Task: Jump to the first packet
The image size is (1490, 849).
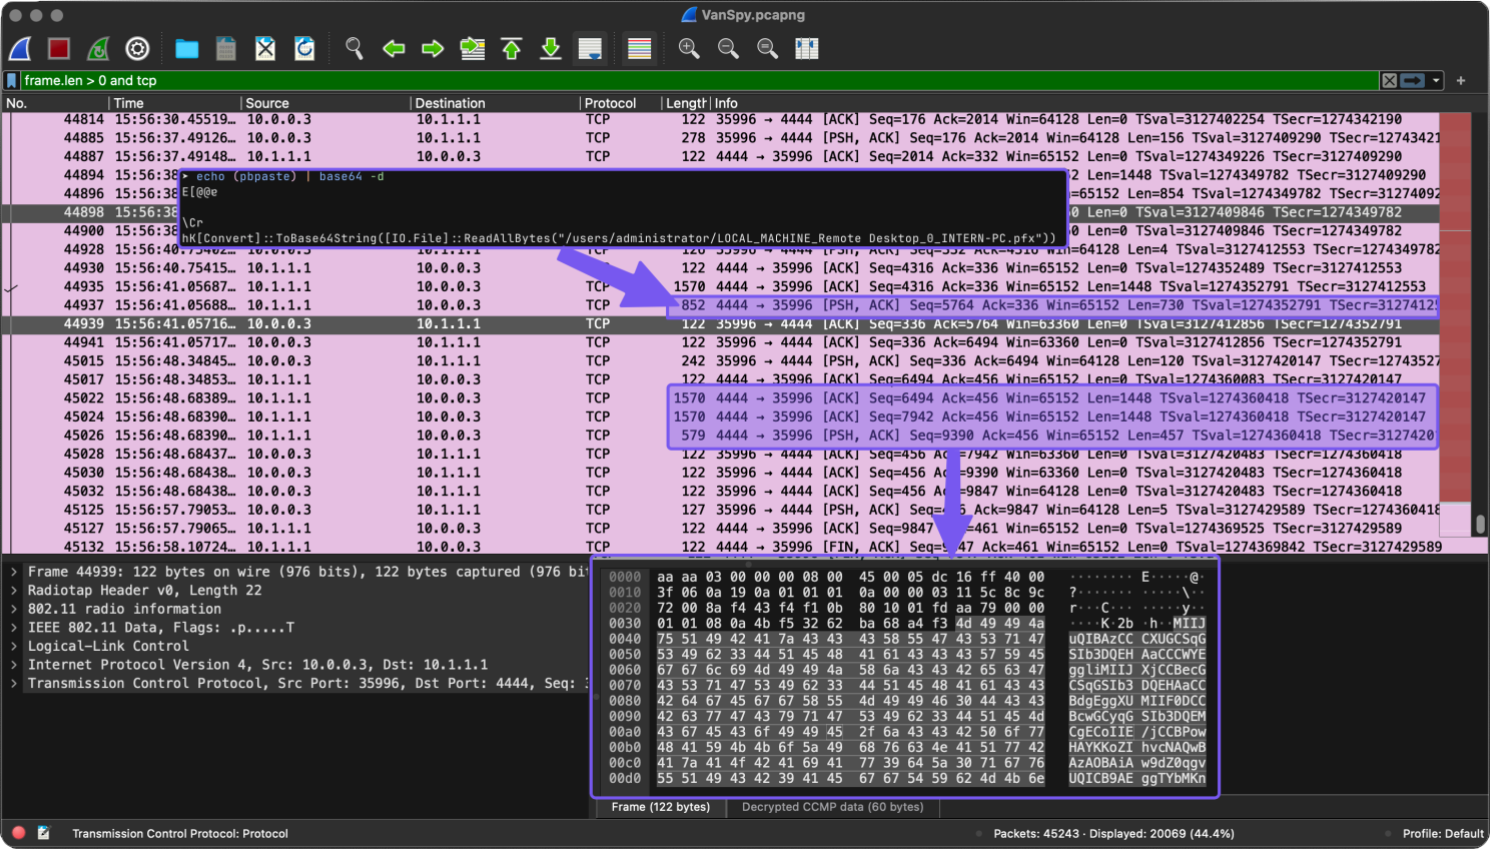Action: pyautogui.click(x=511, y=48)
